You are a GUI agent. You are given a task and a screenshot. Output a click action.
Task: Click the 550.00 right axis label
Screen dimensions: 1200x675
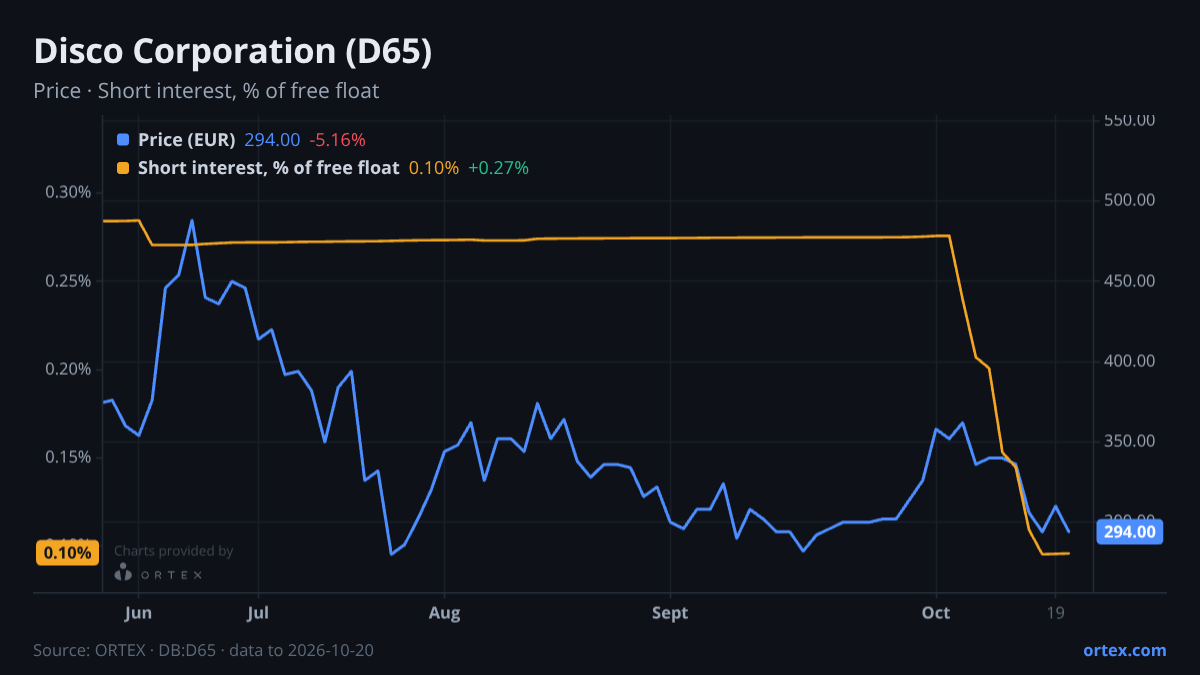(x=1130, y=120)
